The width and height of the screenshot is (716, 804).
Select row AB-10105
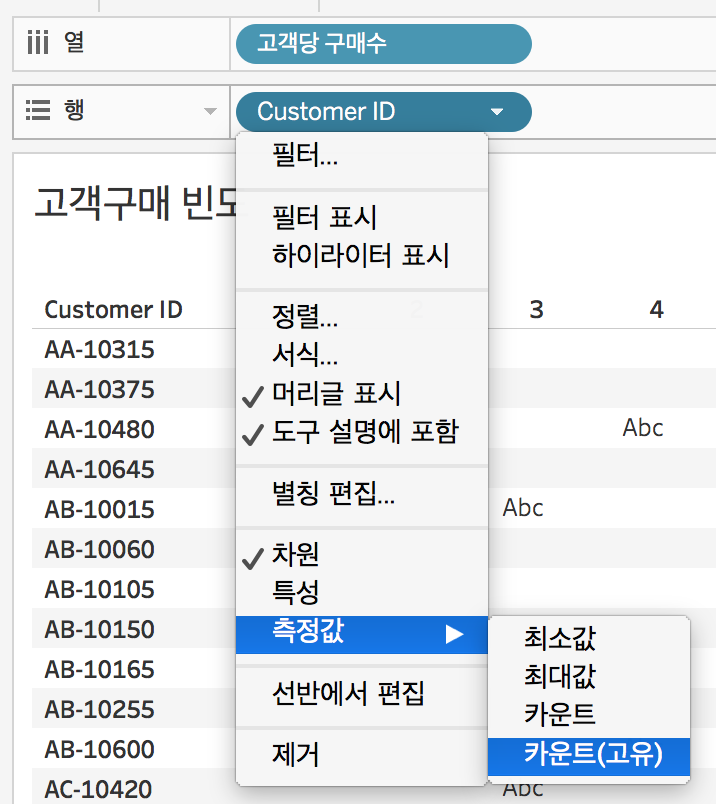[100, 590]
